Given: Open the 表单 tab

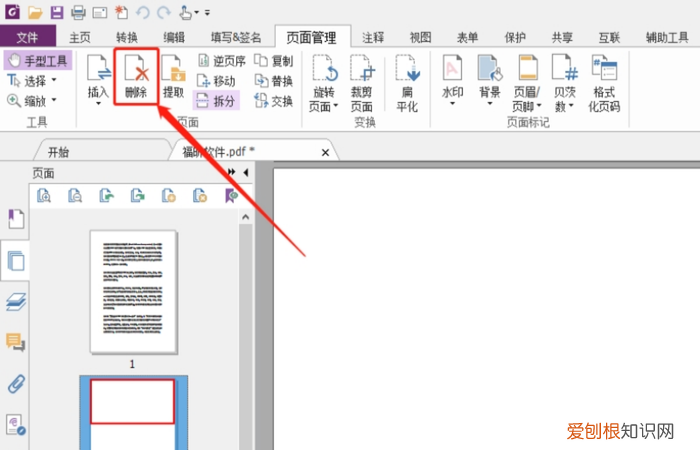Looking at the screenshot, I should tap(467, 38).
